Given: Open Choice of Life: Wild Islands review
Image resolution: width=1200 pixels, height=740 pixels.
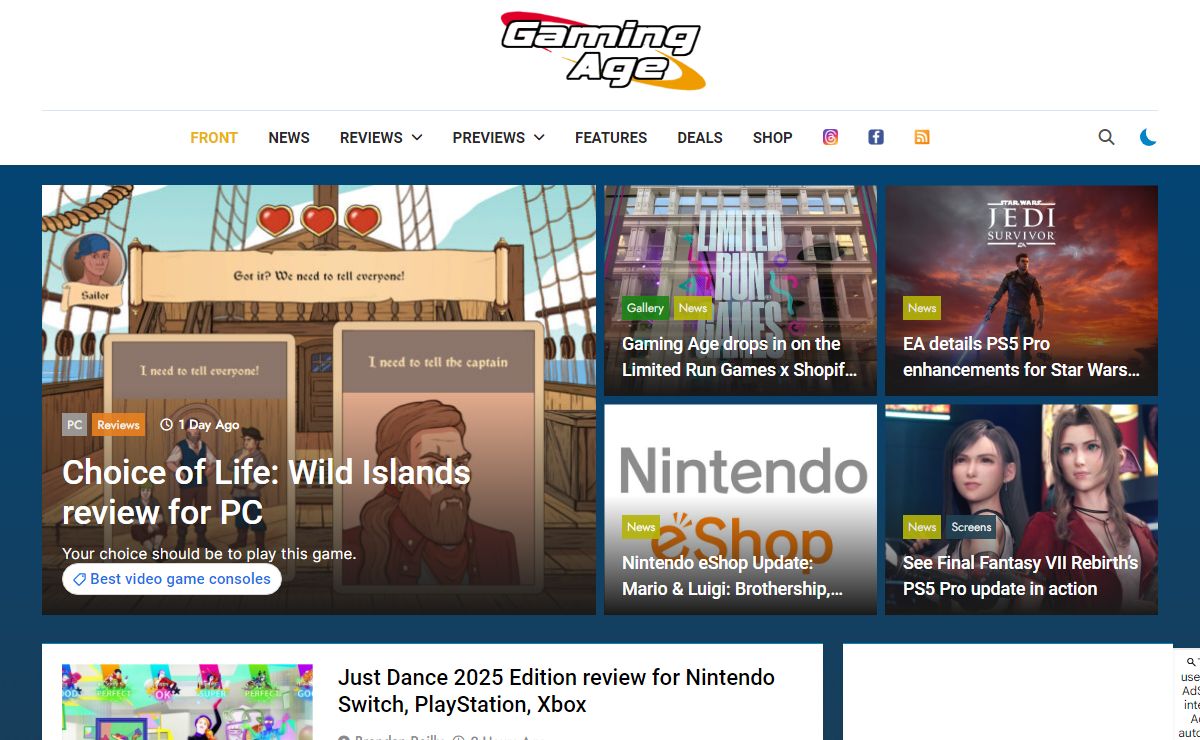Looking at the screenshot, I should [266, 491].
